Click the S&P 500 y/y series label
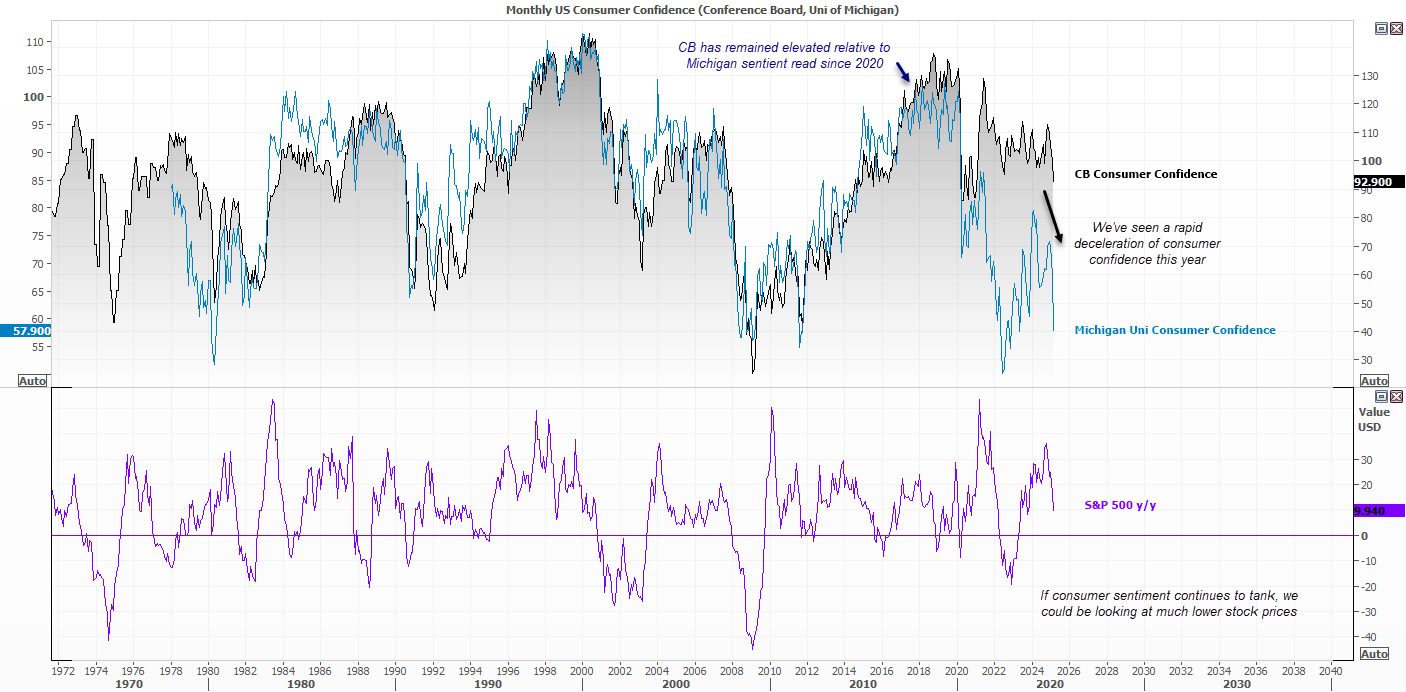This screenshot has width=1406, height=692. (x=1120, y=506)
